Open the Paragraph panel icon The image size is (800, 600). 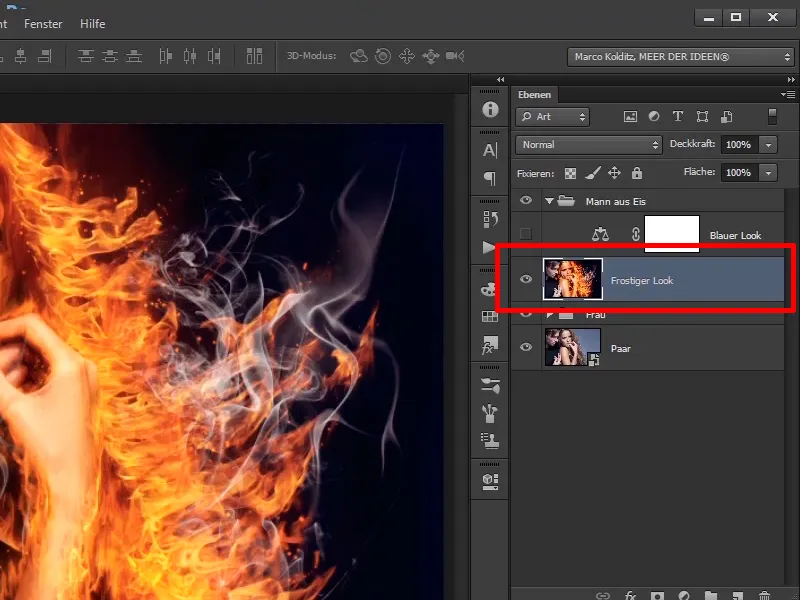coord(490,178)
